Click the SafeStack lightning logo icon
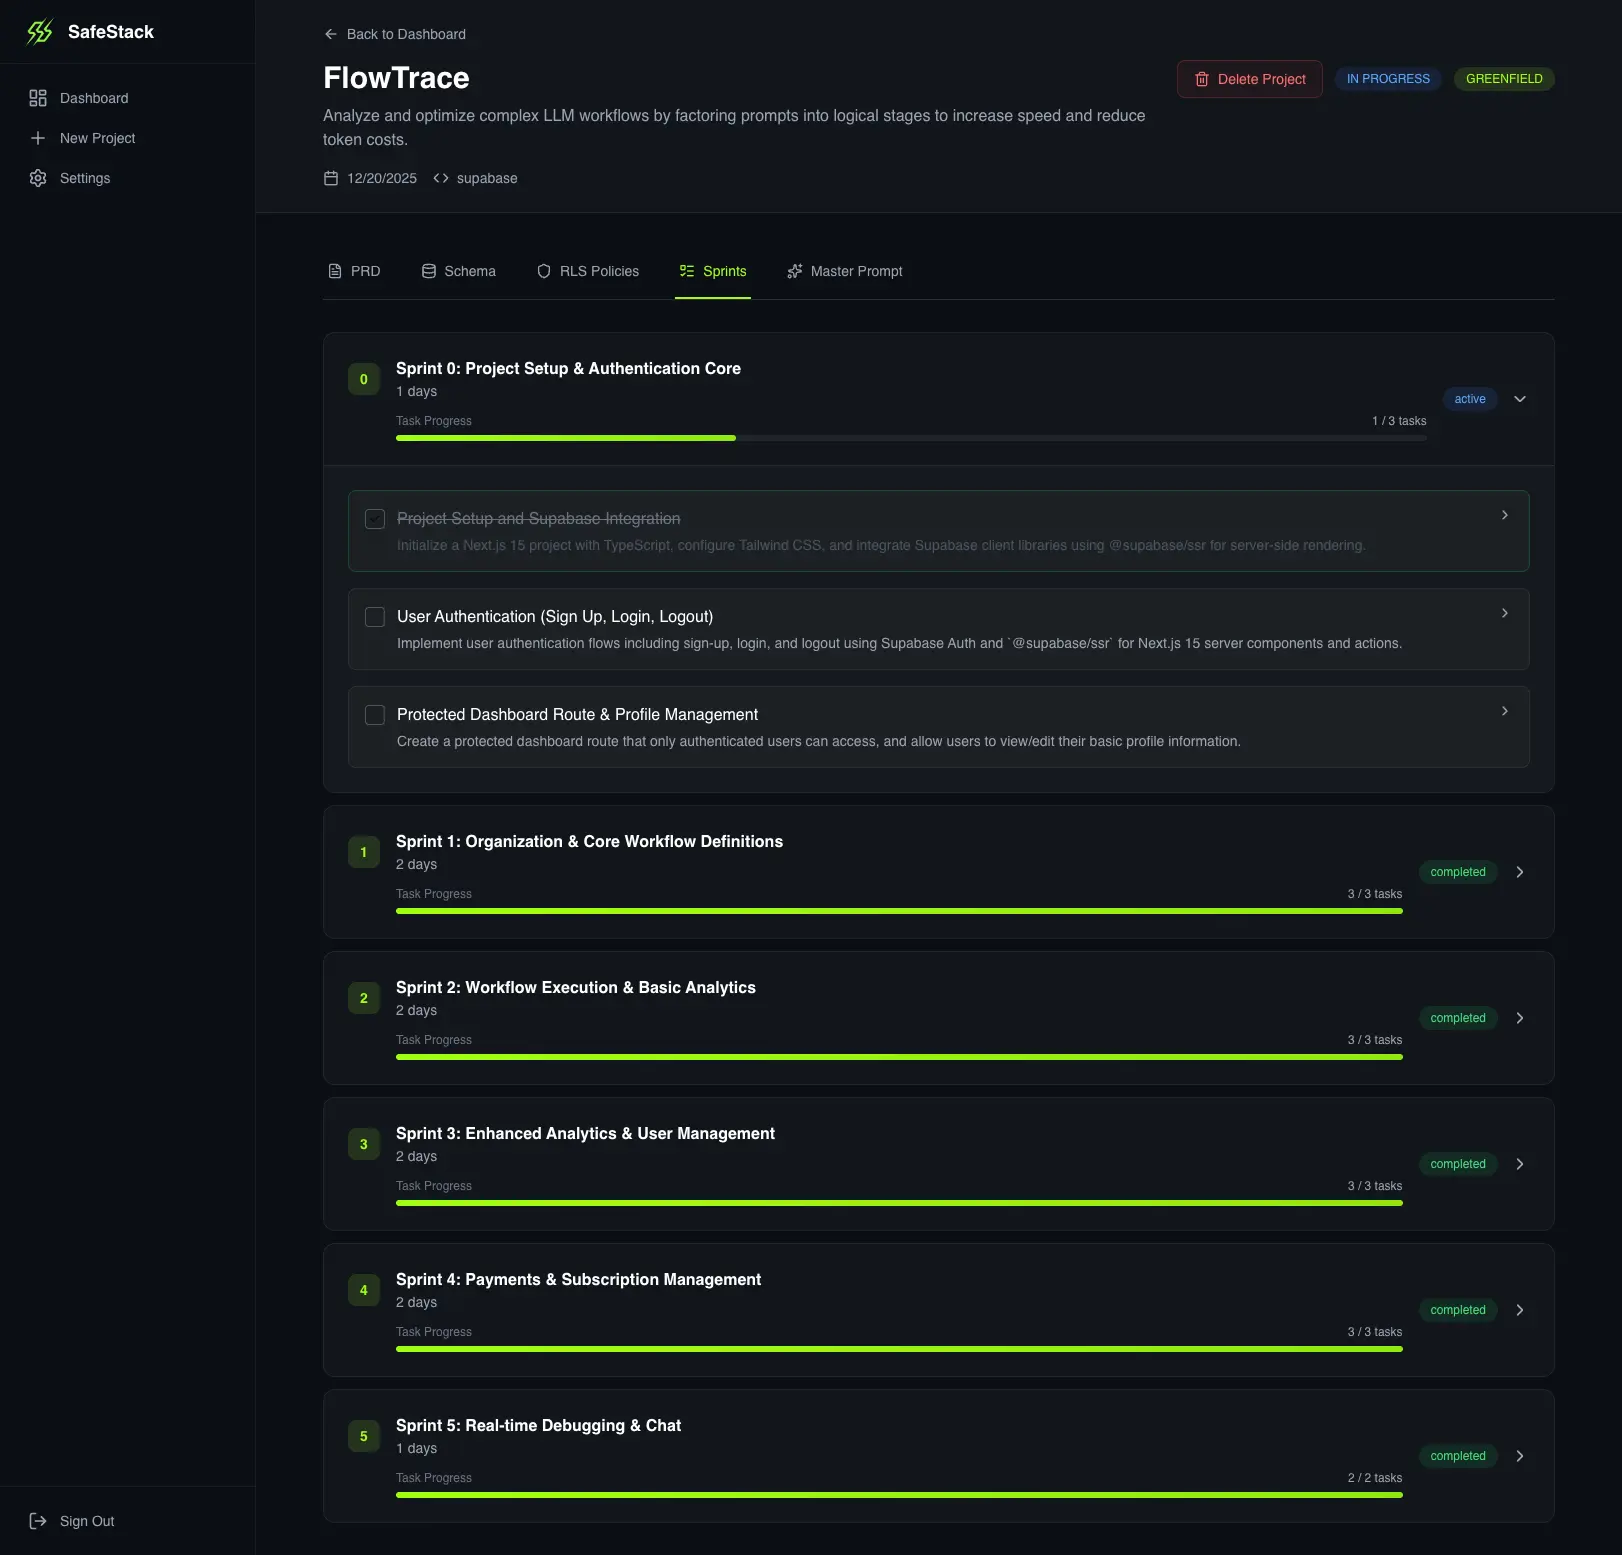Image resolution: width=1622 pixels, height=1555 pixels. click(x=40, y=32)
